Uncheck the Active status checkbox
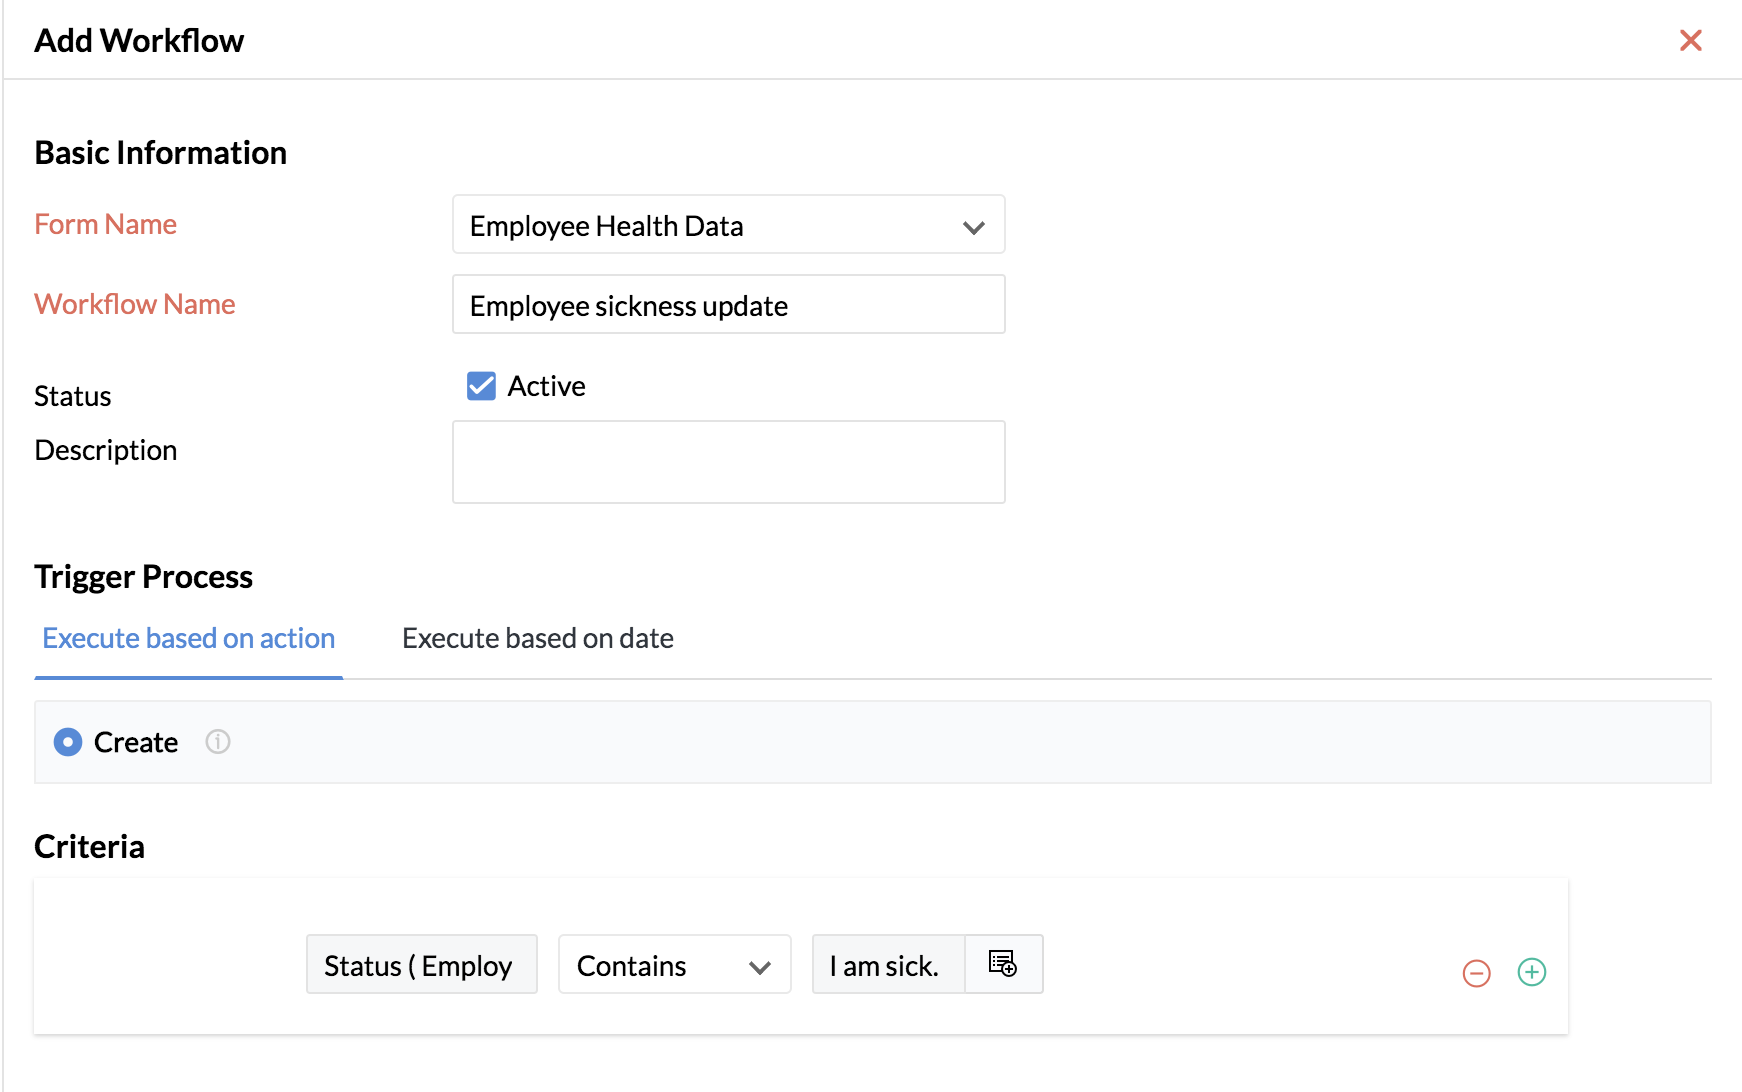The height and width of the screenshot is (1092, 1742). coord(481,386)
